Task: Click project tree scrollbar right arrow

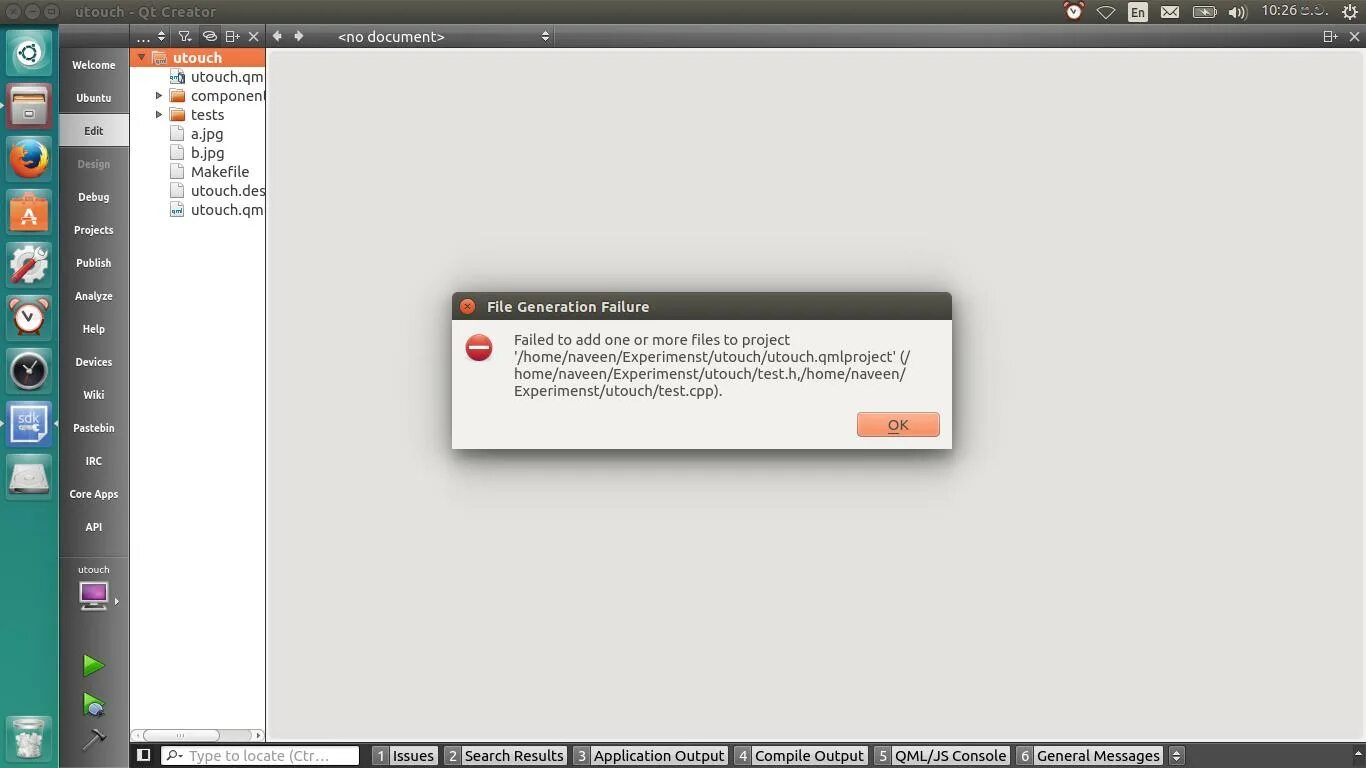Action: pos(258,736)
